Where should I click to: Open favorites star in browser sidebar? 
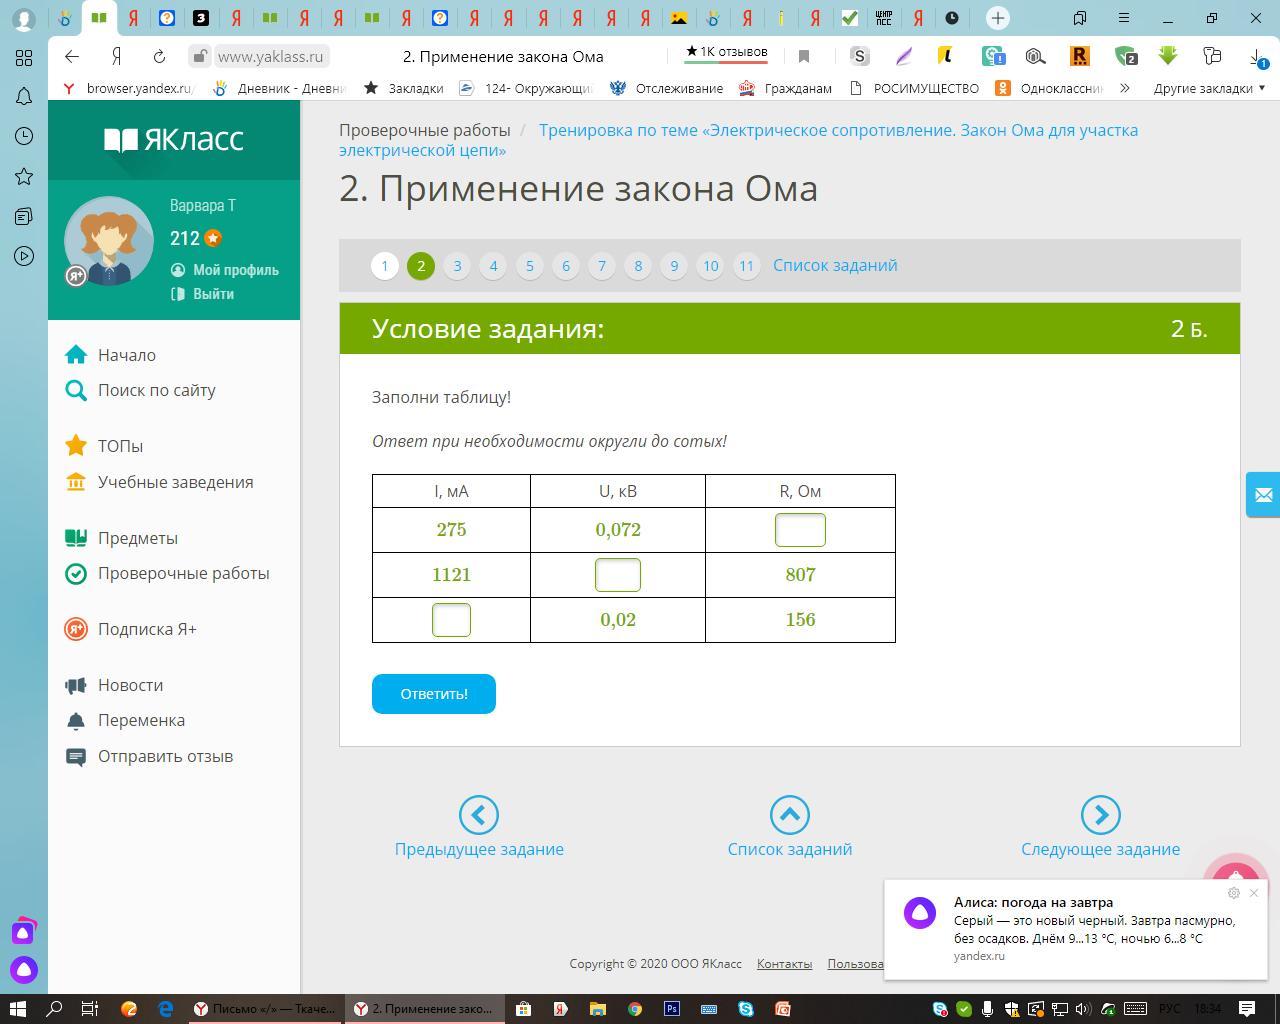pyautogui.click(x=24, y=176)
